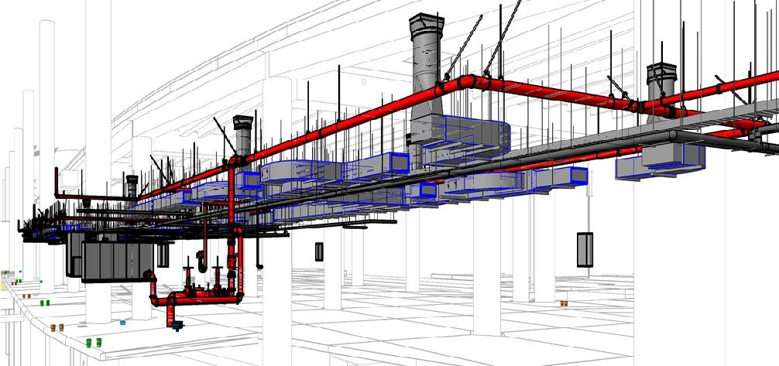Click the green floor sleeves at bottom left
The width and height of the screenshot is (779, 366).
coord(93,342)
